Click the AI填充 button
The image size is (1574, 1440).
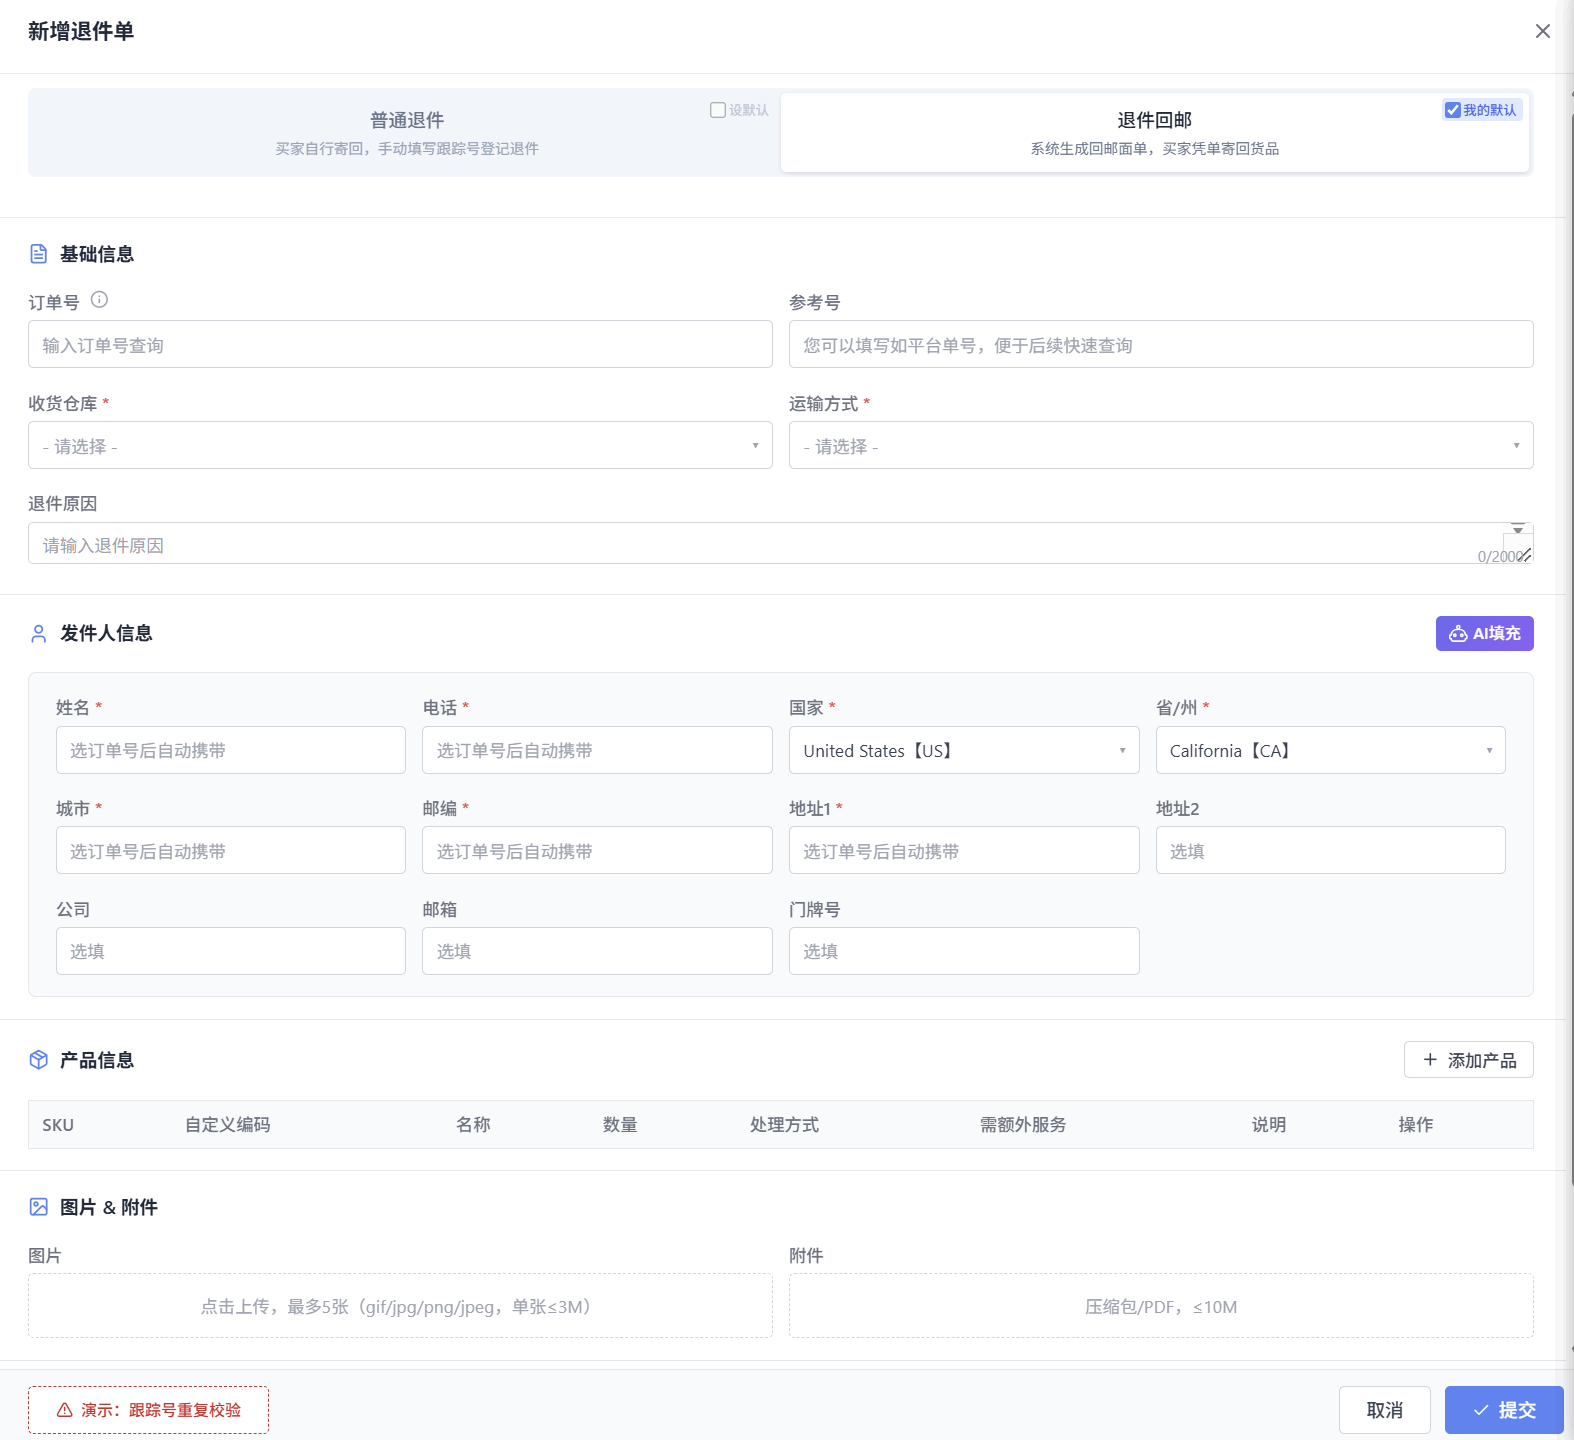pyautogui.click(x=1485, y=633)
